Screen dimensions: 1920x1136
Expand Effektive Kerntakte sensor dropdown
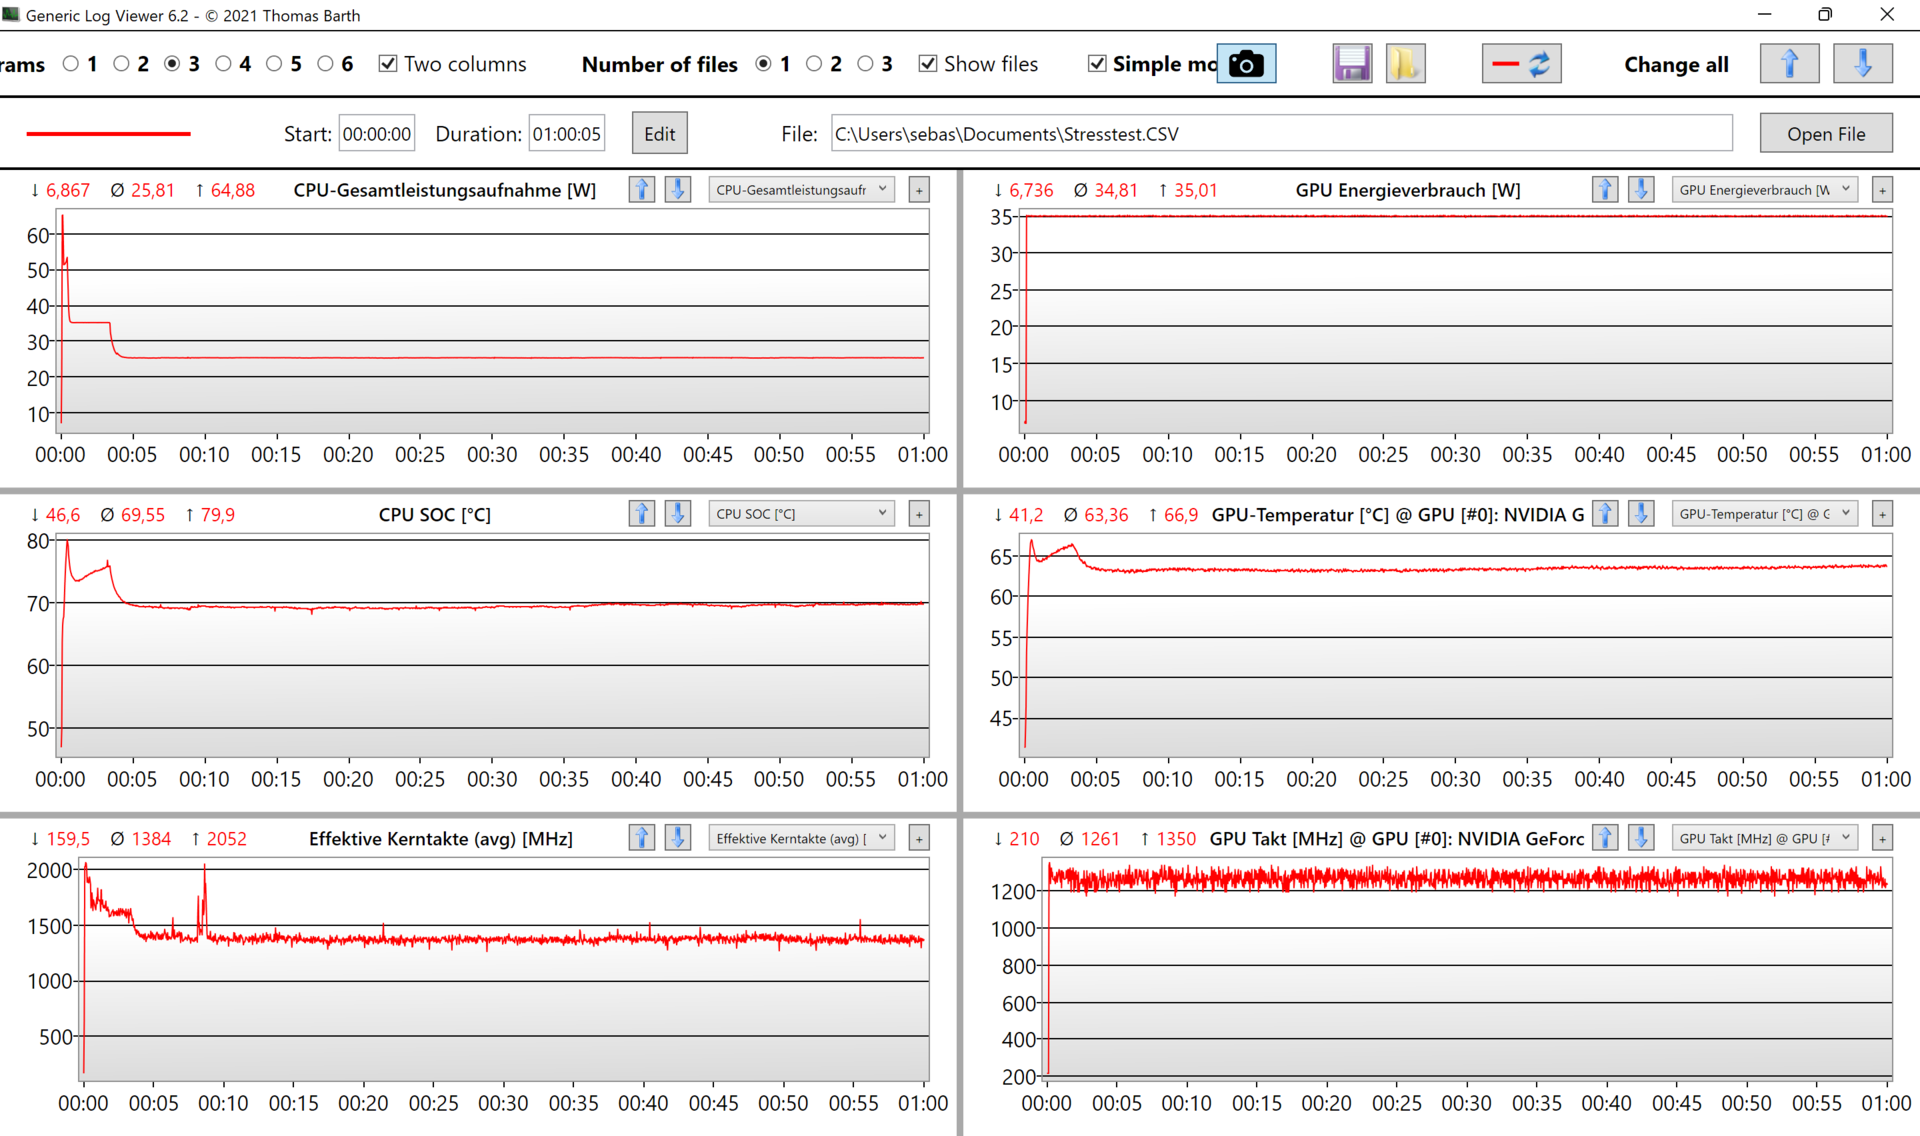801,839
